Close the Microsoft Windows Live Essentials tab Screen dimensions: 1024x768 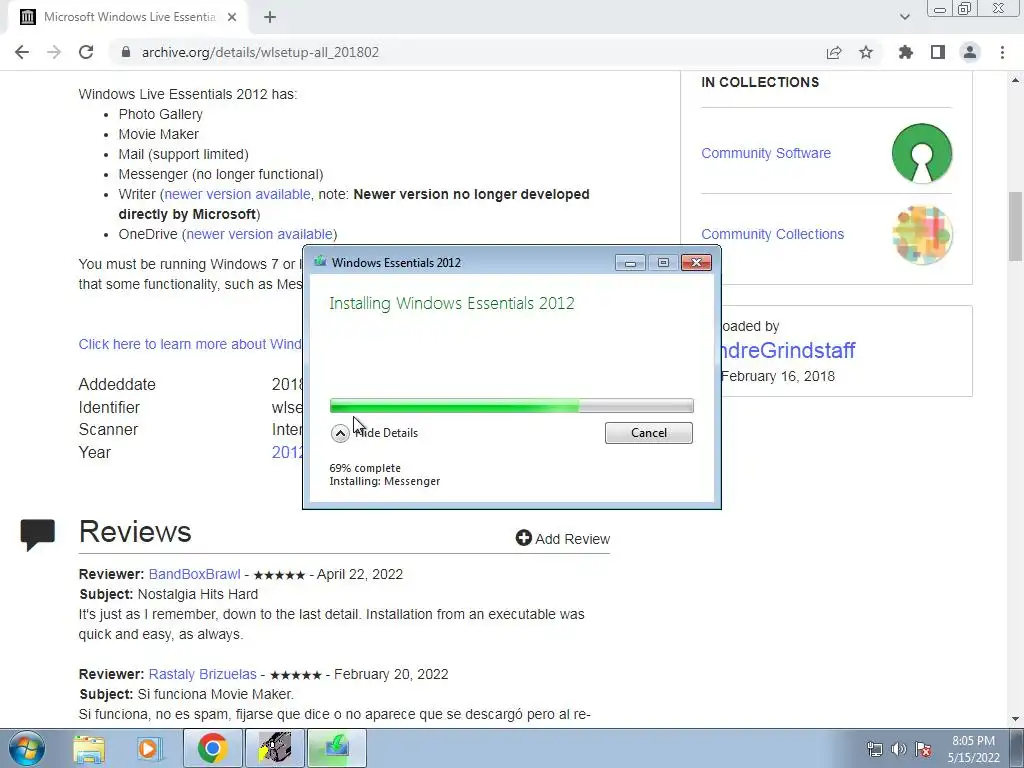click(232, 17)
